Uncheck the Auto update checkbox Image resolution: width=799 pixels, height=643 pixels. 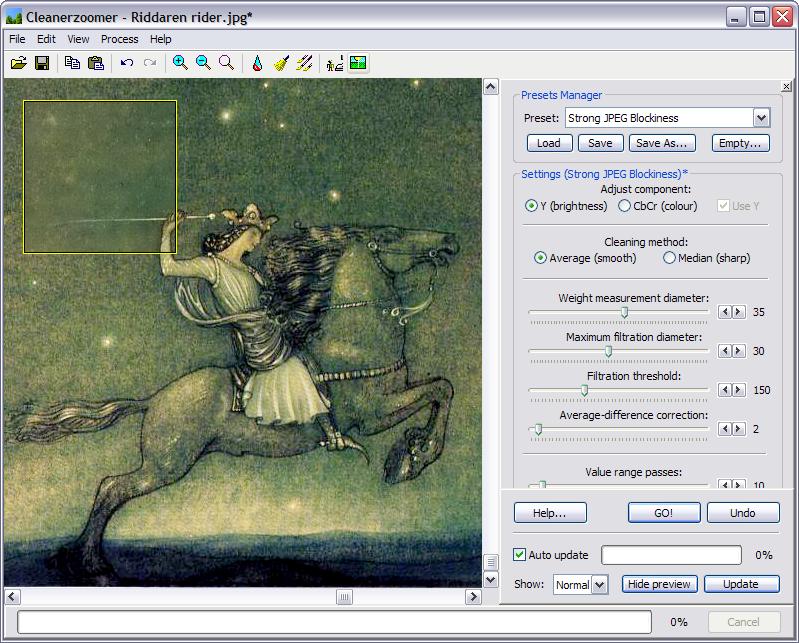[520, 555]
